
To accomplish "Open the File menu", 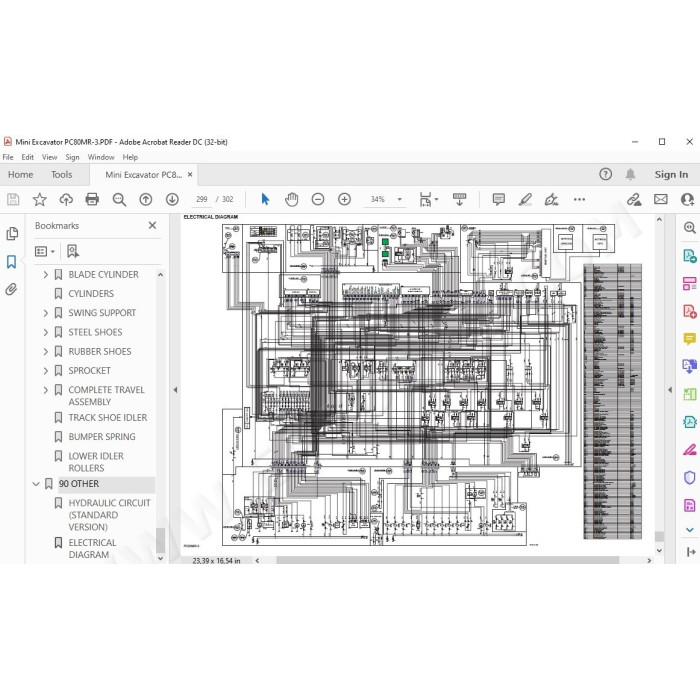I will pos(8,157).
